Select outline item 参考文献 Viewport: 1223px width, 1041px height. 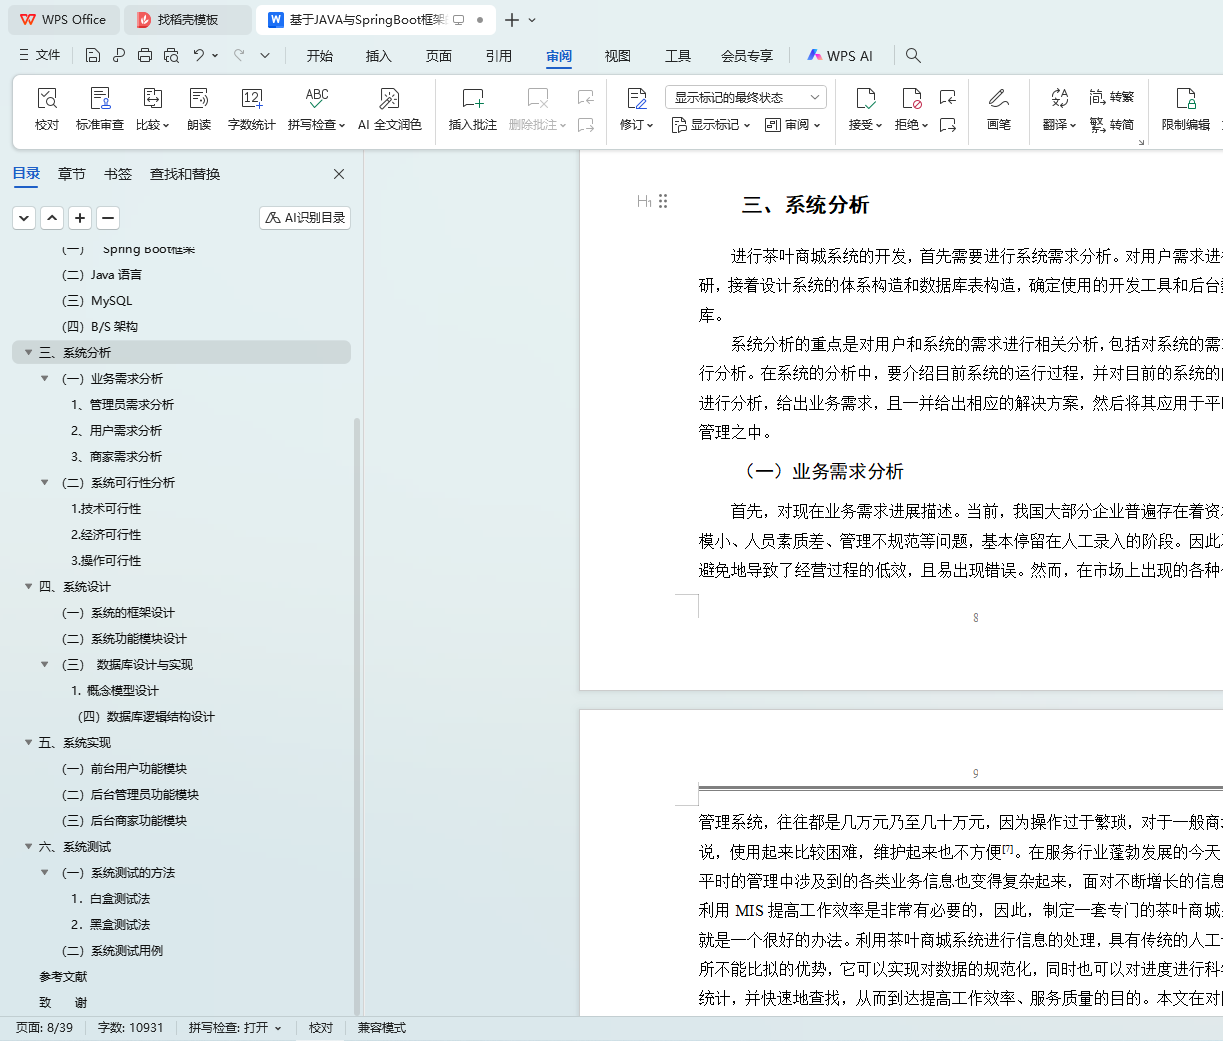[x=63, y=976]
